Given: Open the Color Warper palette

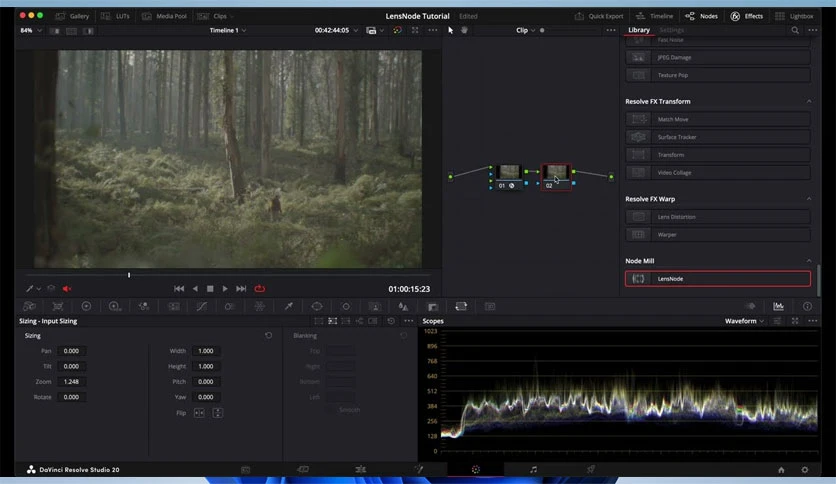Looking at the screenshot, I should click(x=230, y=306).
